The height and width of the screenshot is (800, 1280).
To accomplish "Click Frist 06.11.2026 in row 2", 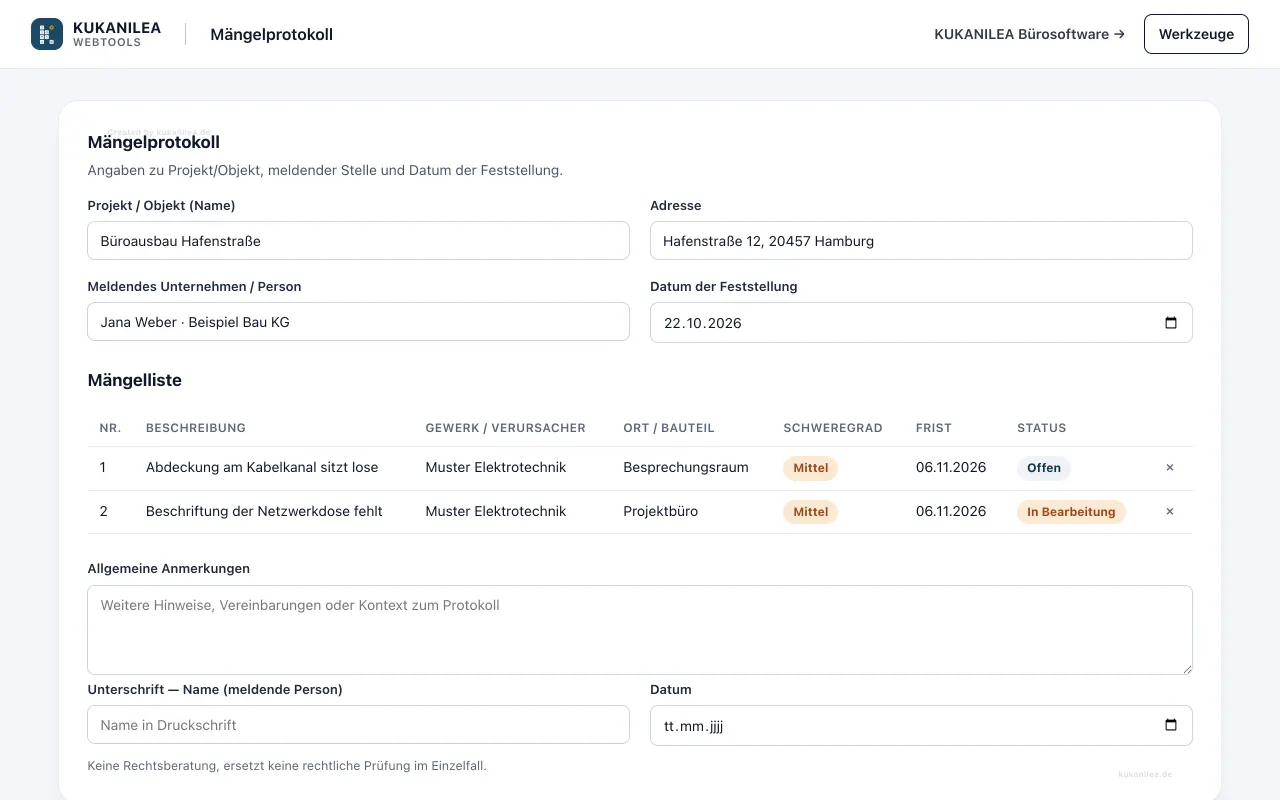I will pos(951,511).
